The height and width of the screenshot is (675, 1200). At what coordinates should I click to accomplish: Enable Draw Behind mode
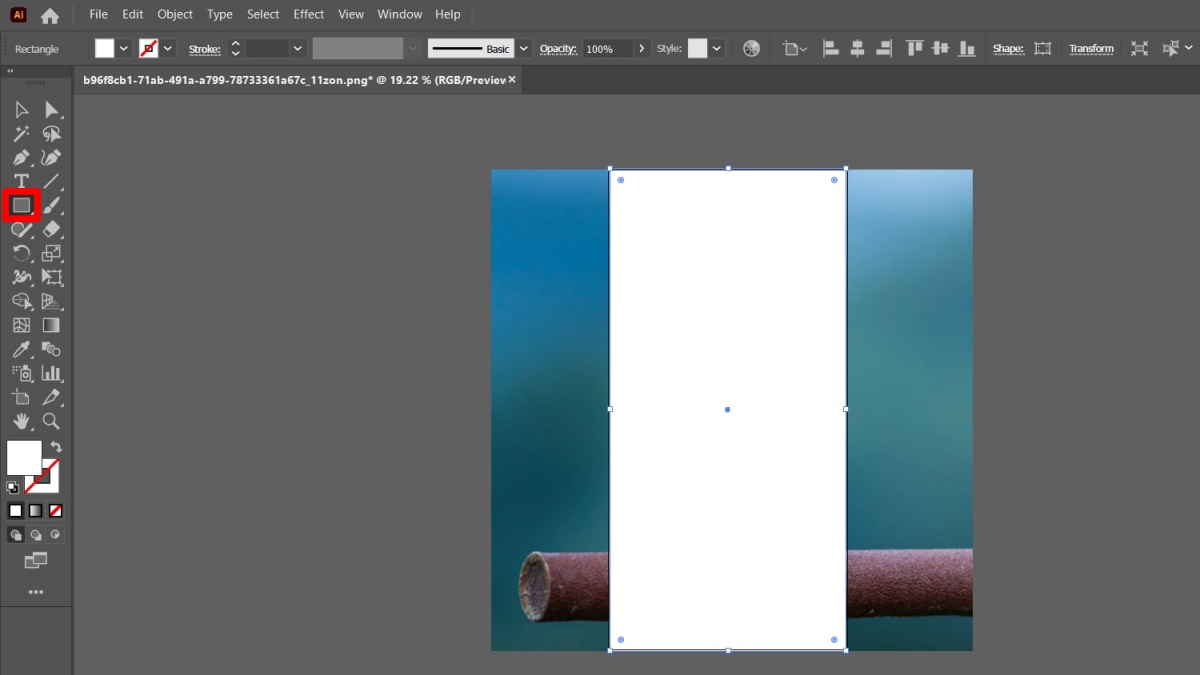(36, 535)
